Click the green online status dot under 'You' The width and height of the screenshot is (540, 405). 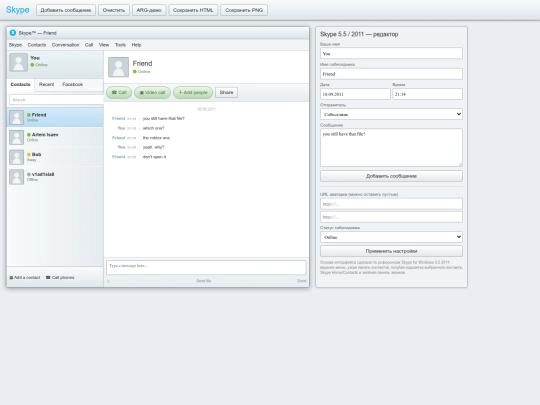(x=32, y=65)
